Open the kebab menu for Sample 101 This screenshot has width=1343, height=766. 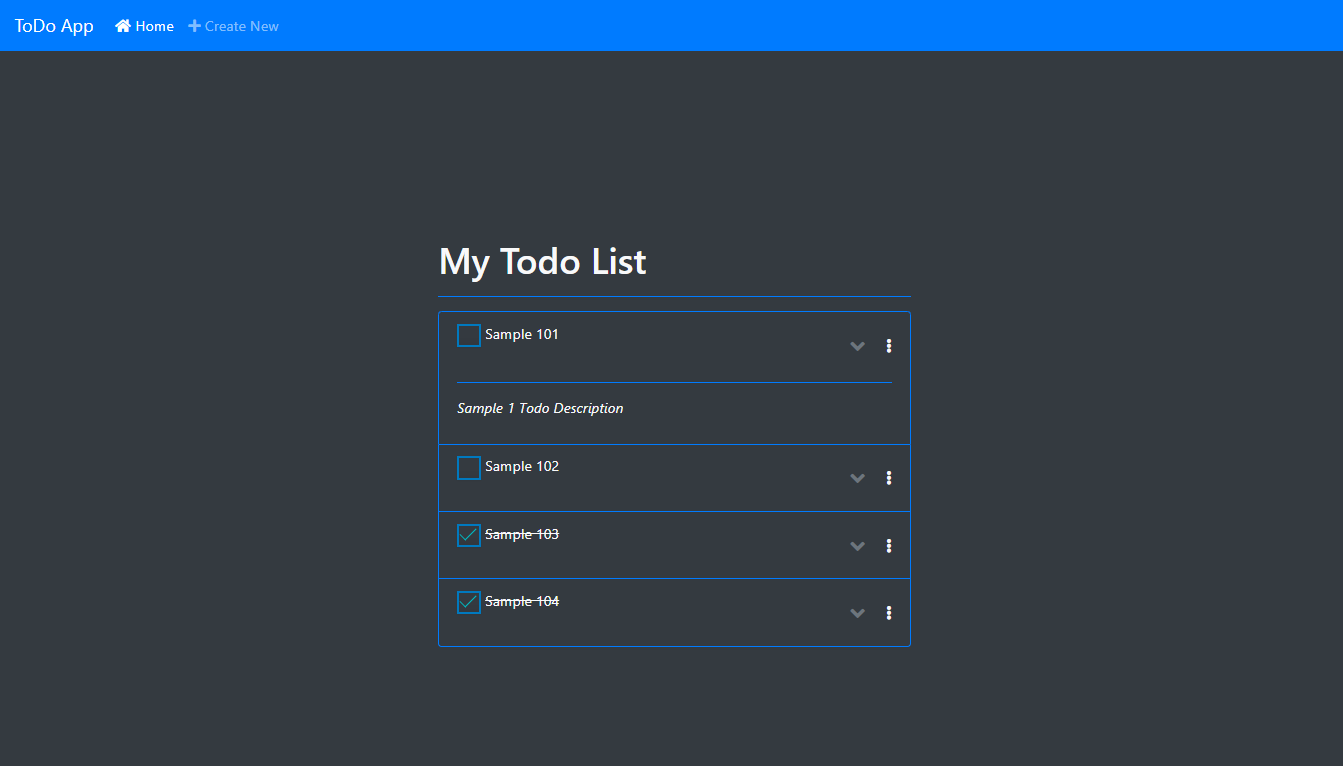[889, 345]
